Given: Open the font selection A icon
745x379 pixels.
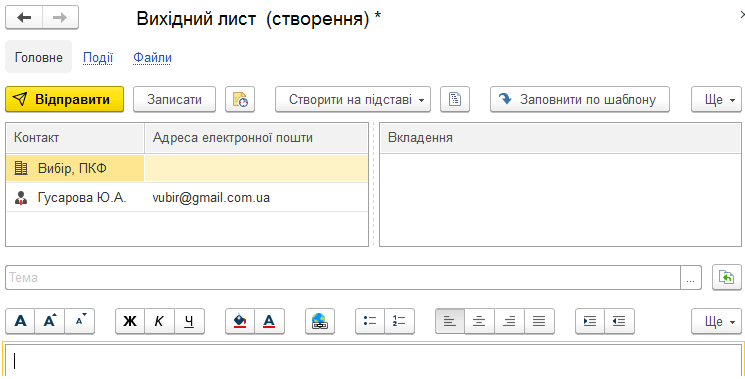Looking at the screenshot, I should click(x=20, y=322).
